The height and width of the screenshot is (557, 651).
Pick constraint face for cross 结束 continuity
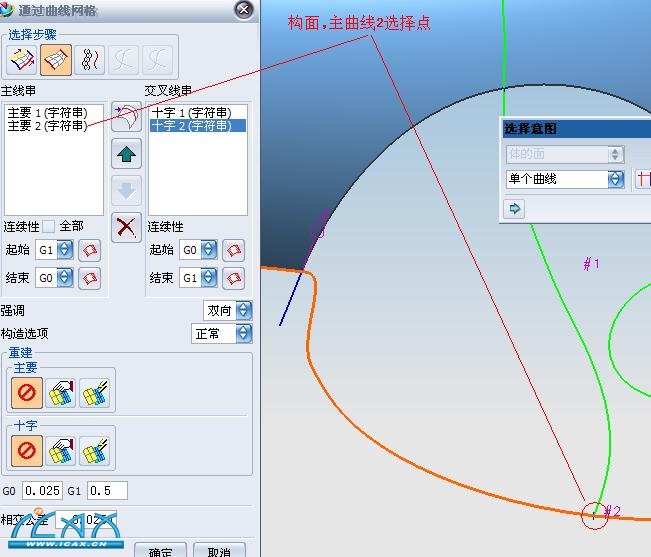click(234, 278)
